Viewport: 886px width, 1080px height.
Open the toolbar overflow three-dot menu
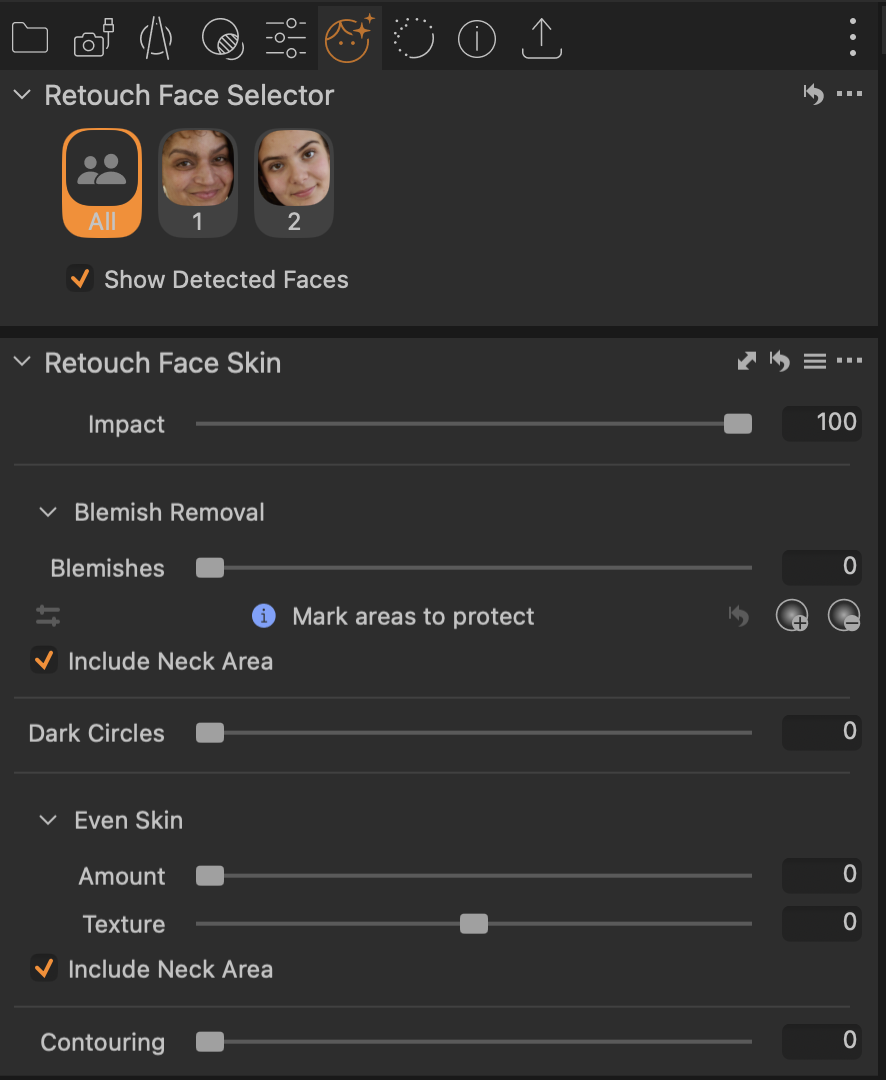point(852,37)
